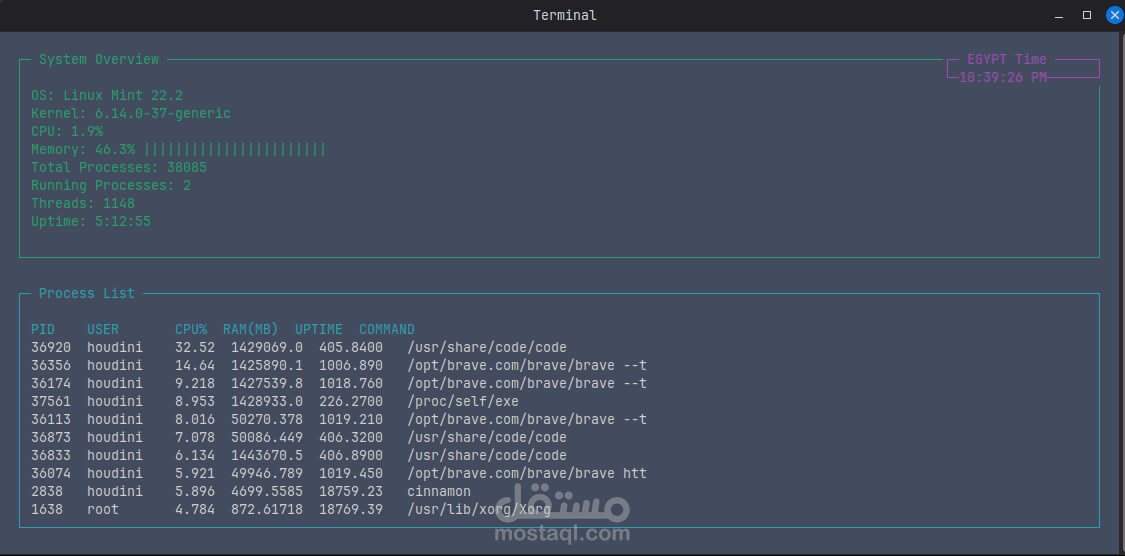Click the CPU: 1.9% line

coord(67,131)
